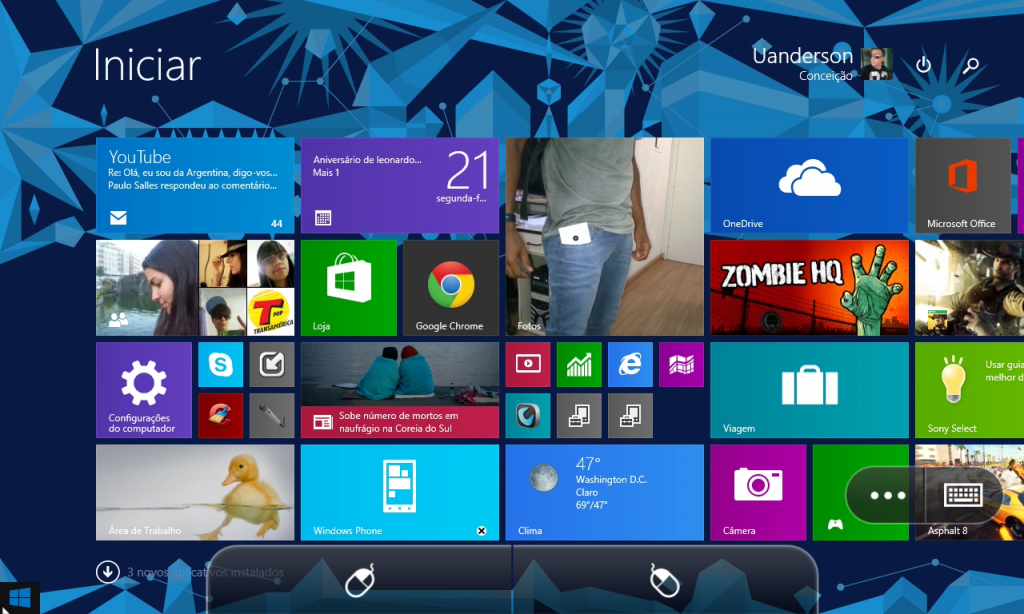Open the green finance chart tile
Screen dimensions: 1024x614
579,365
